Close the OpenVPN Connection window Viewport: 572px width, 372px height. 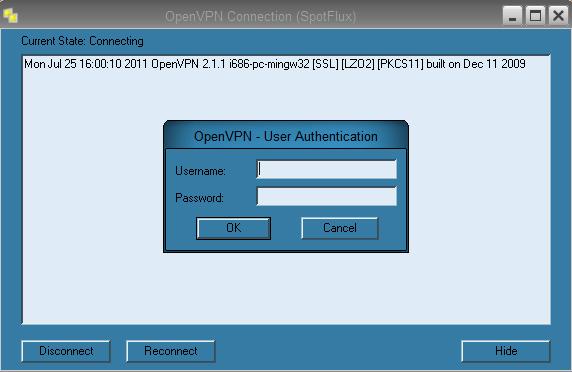point(558,16)
